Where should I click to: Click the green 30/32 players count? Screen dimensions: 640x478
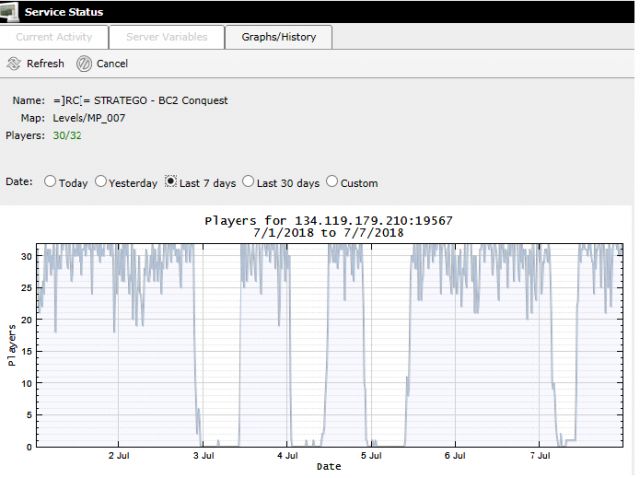pyautogui.click(x=63, y=135)
